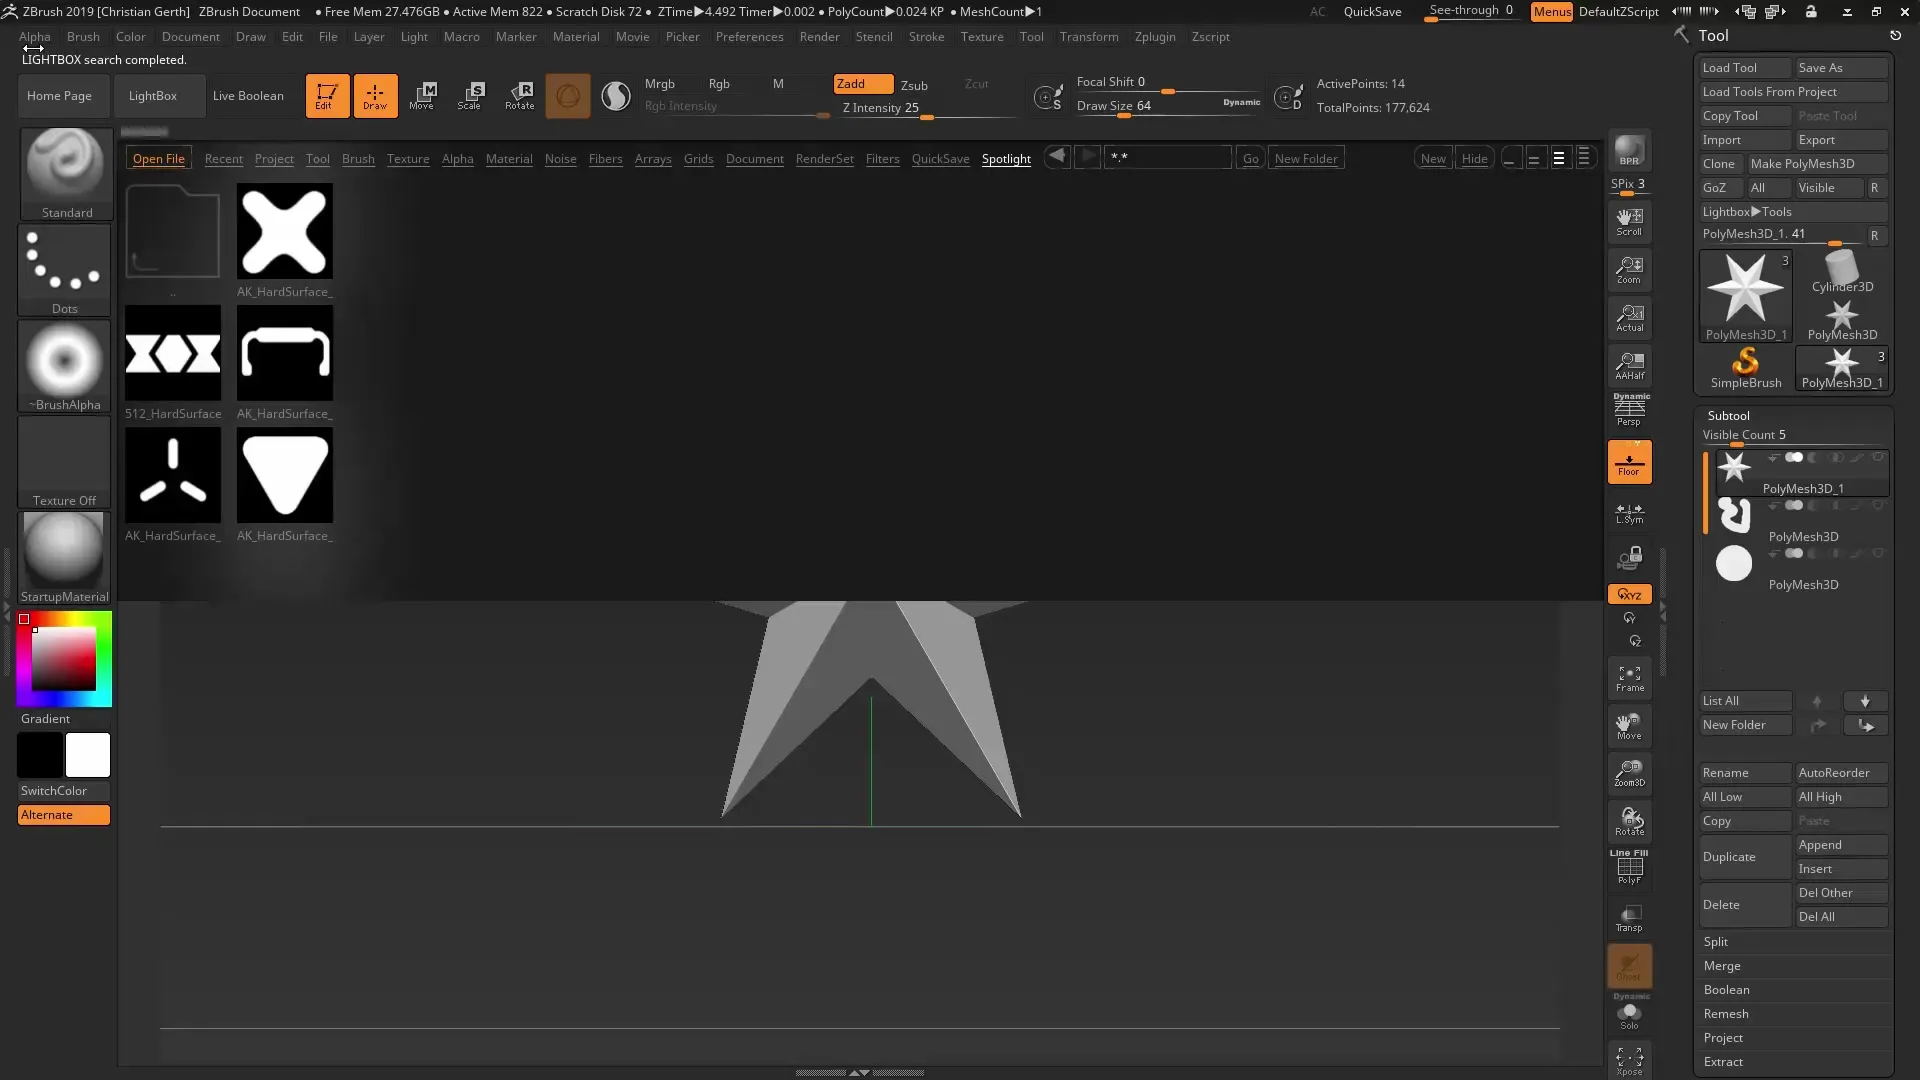The width and height of the screenshot is (1920, 1080).
Task: Click the Zoom3D icon
Action: tap(1629, 774)
